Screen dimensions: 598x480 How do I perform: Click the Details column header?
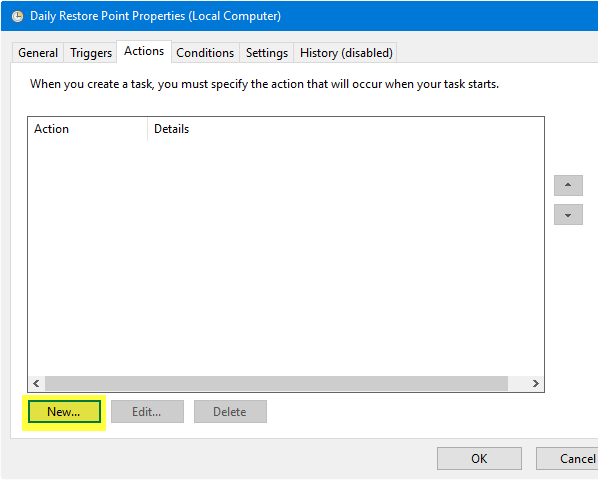point(346,129)
